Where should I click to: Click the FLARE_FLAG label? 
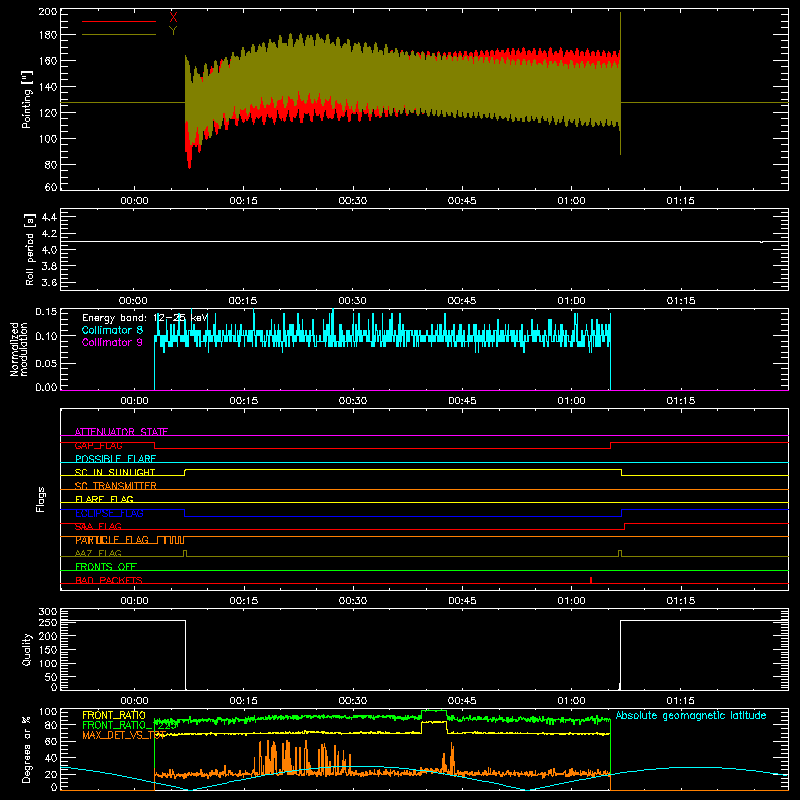pyautogui.click(x=104, y=499)
